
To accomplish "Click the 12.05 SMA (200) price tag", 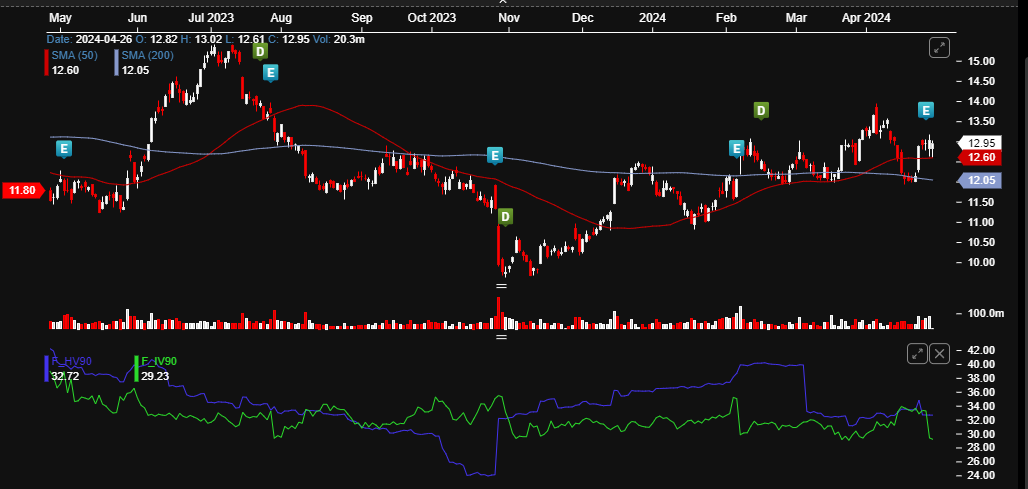I will (980, 181).
